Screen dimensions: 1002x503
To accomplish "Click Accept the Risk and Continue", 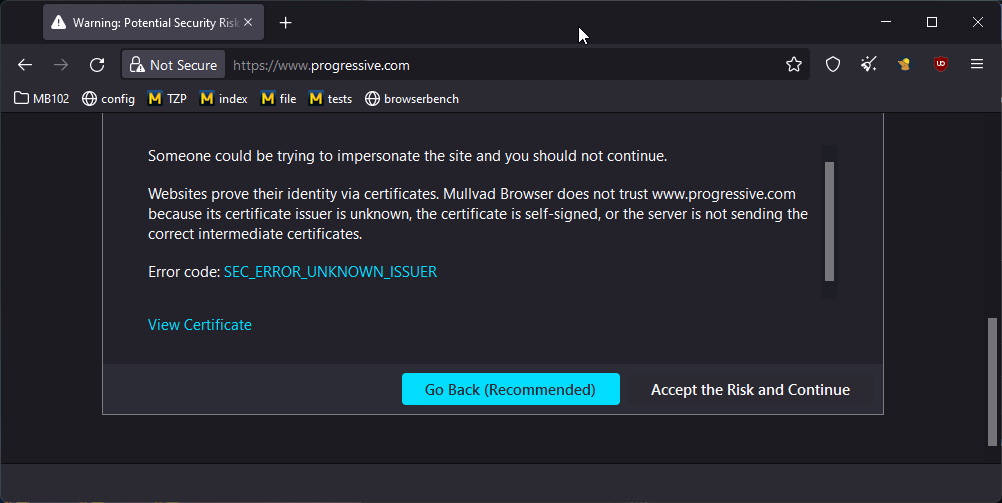I will click(750, 389).
